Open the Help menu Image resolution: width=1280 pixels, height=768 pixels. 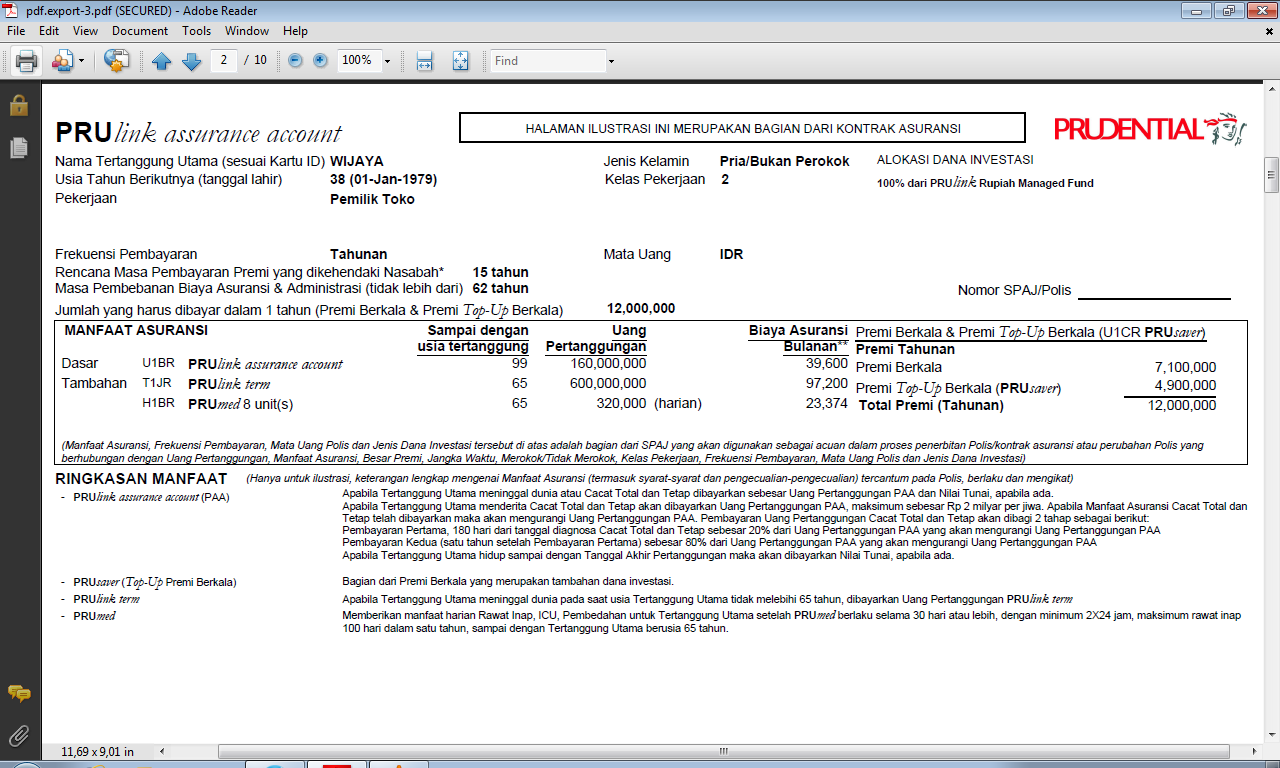[296, 31]
